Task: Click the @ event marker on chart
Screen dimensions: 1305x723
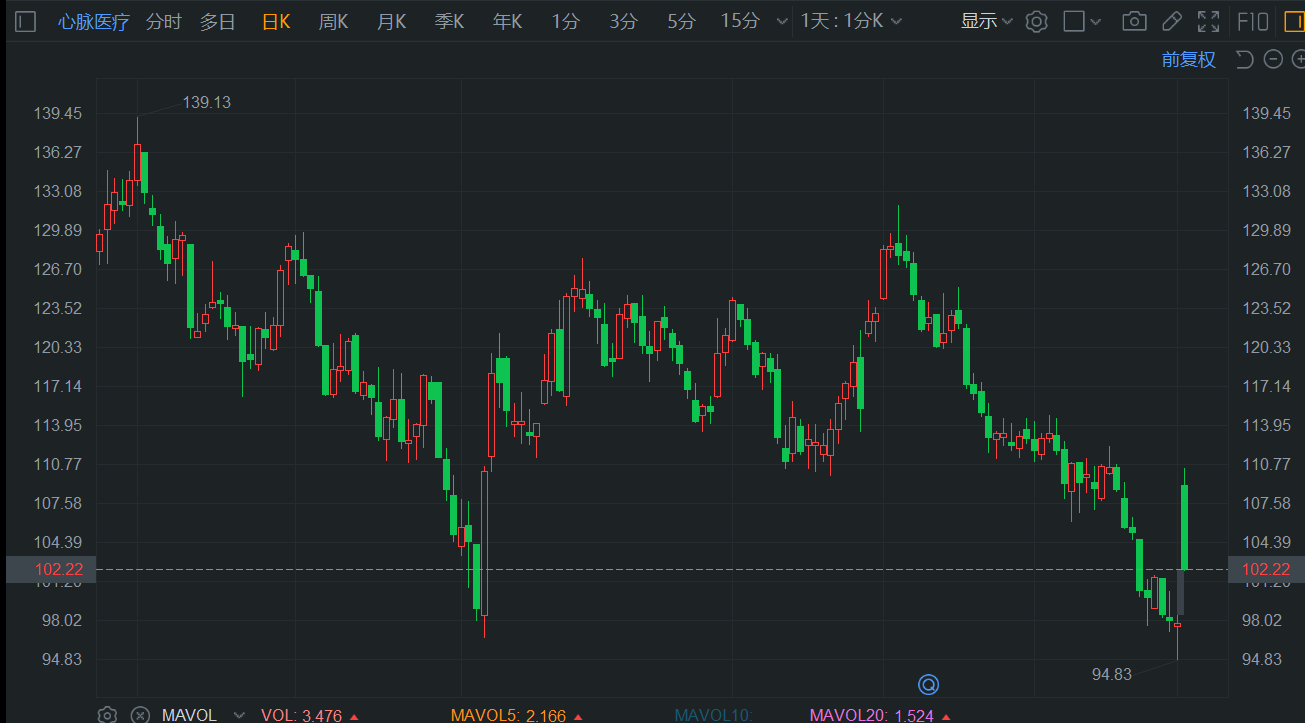Action: 928,684
